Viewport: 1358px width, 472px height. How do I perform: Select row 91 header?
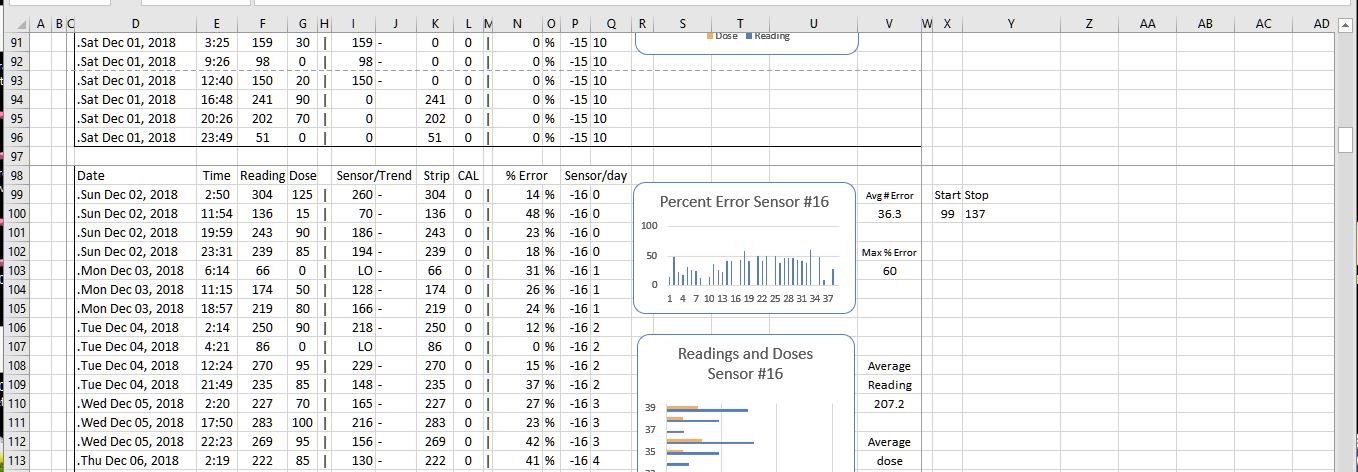click(15, 43)
